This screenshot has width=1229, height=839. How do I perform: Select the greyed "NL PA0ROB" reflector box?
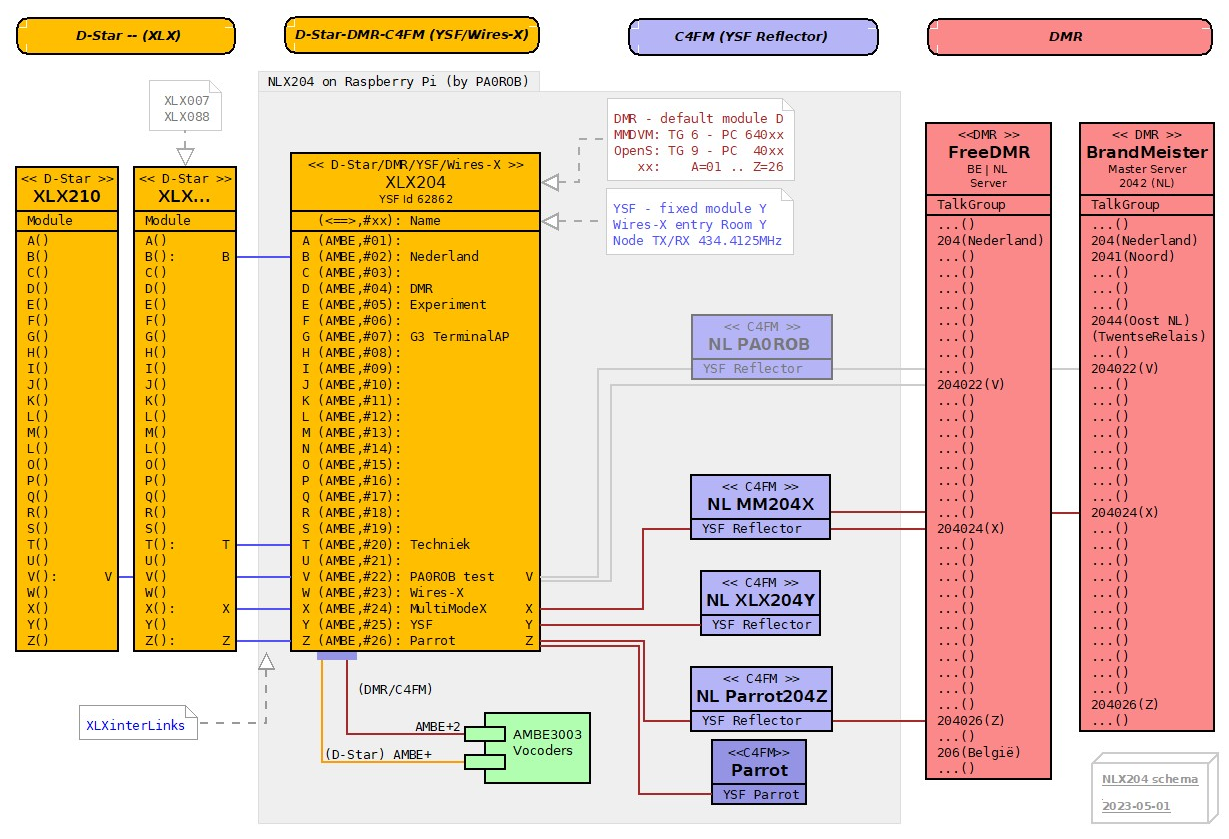(x=762, y=347)
